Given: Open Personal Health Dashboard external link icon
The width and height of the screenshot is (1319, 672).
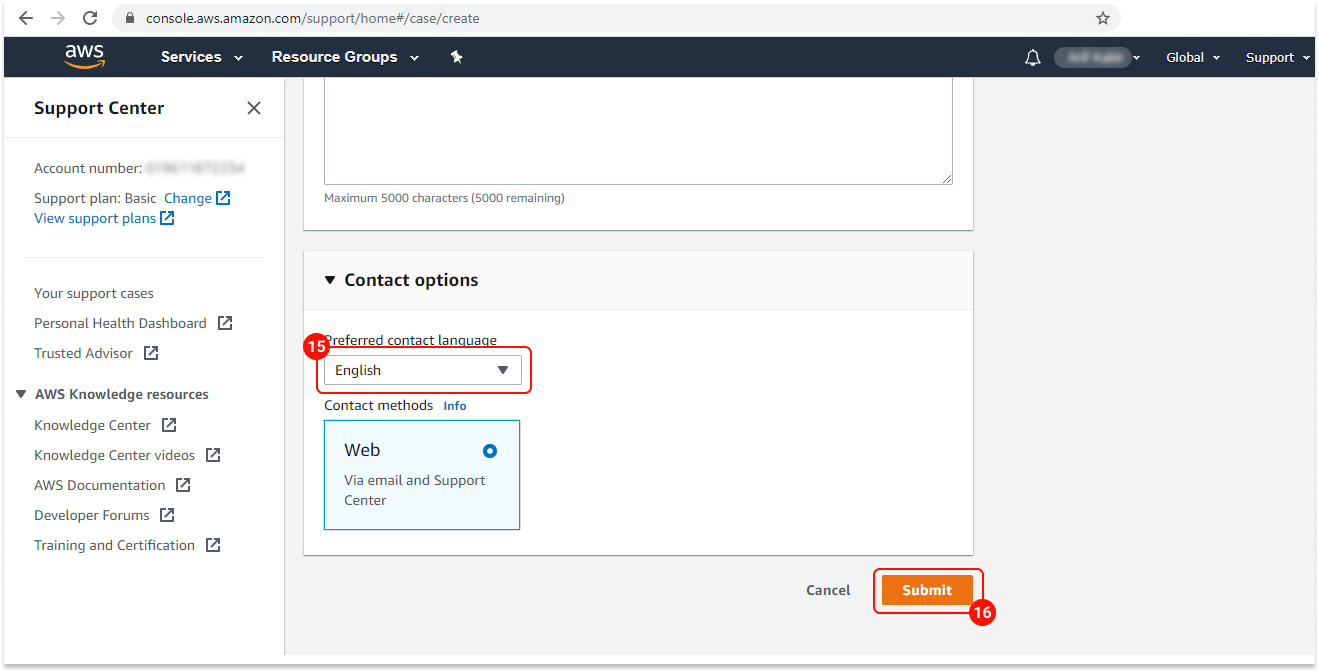Looking at the screenshot, I should coord(224,322).
